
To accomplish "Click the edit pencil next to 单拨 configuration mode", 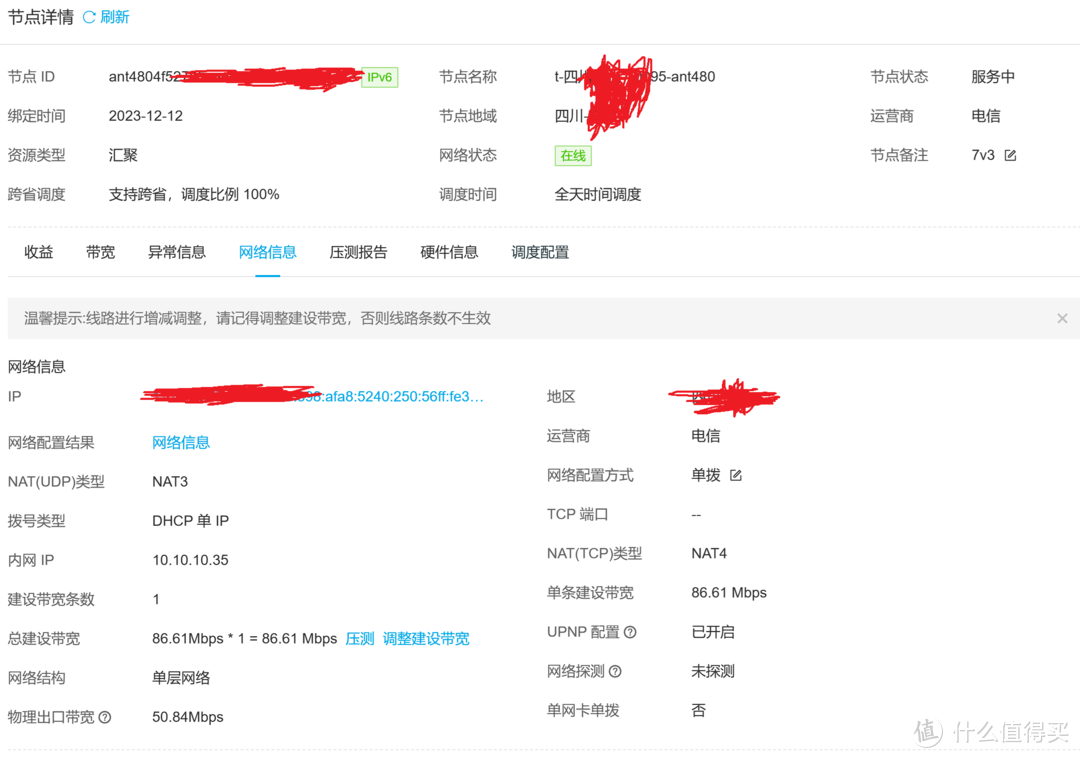I will (x=737, y=475).
